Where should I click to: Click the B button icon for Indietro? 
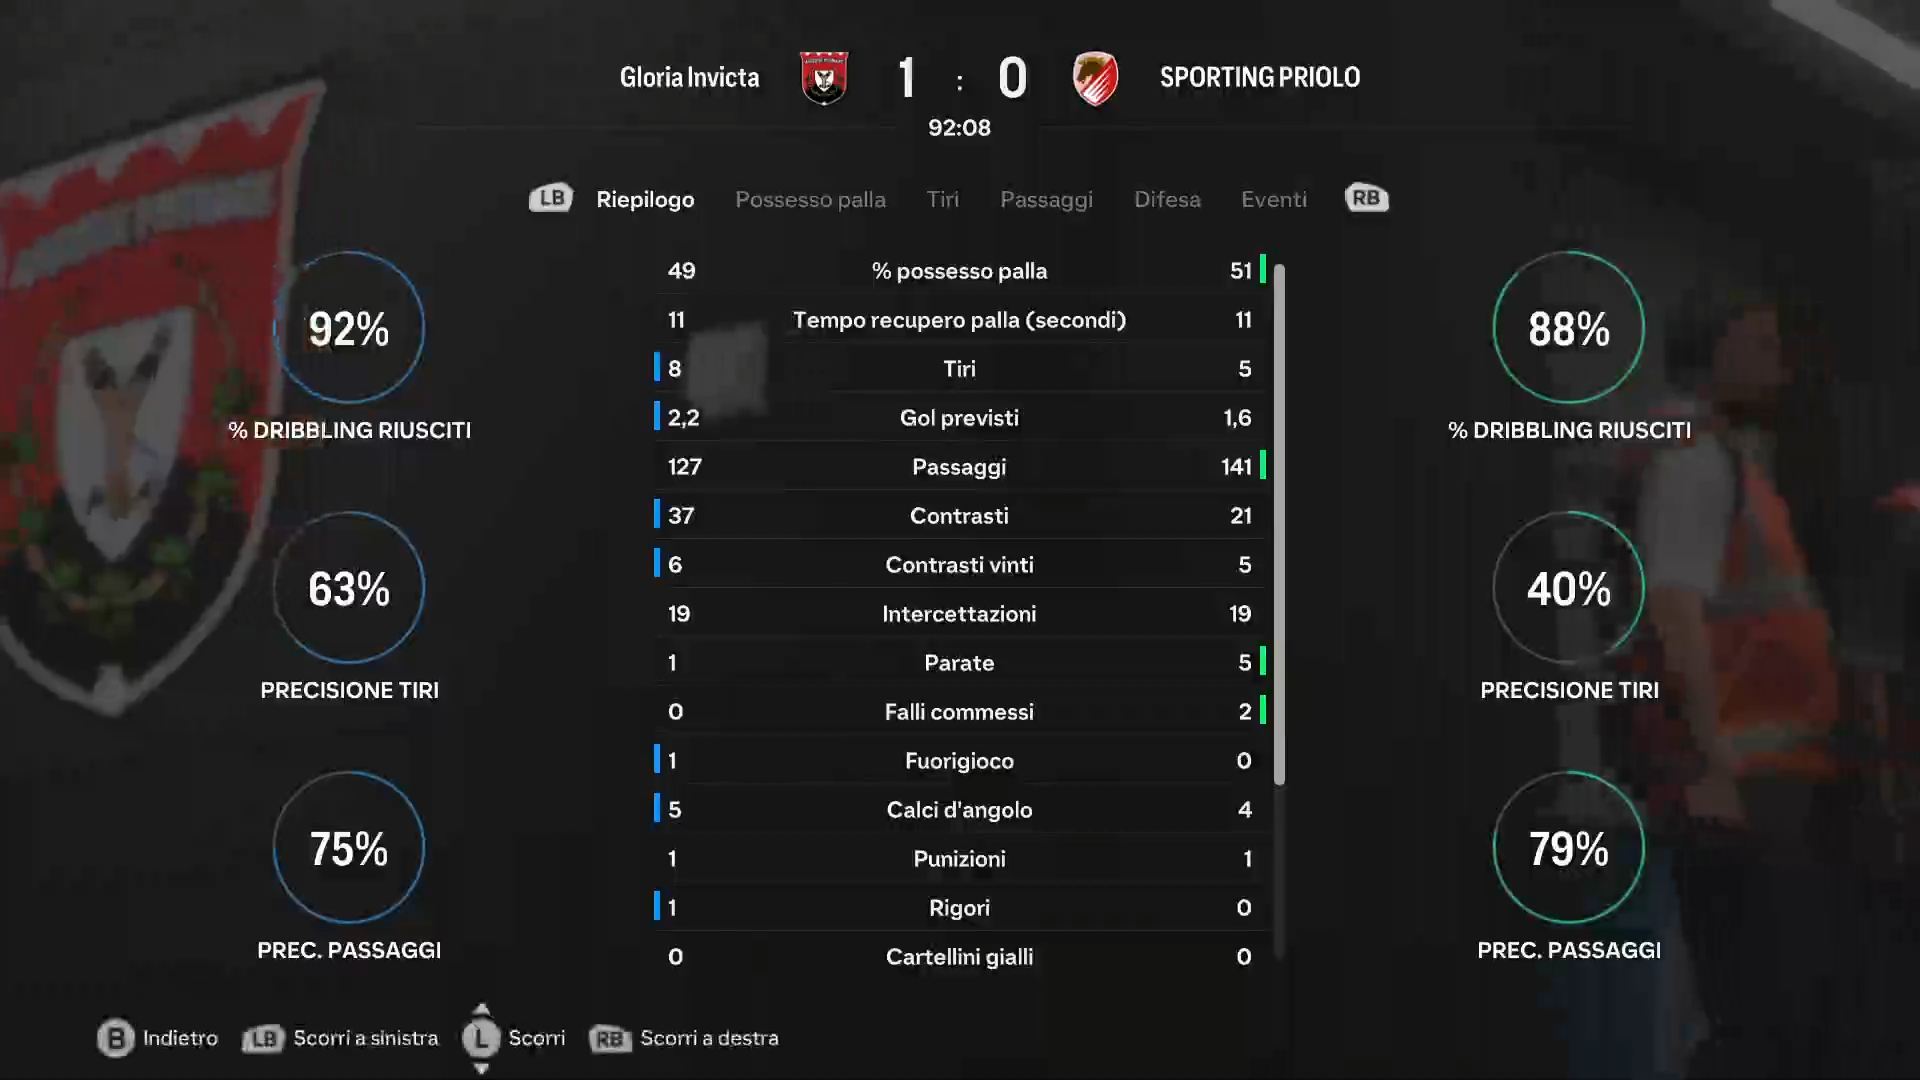116,1038
